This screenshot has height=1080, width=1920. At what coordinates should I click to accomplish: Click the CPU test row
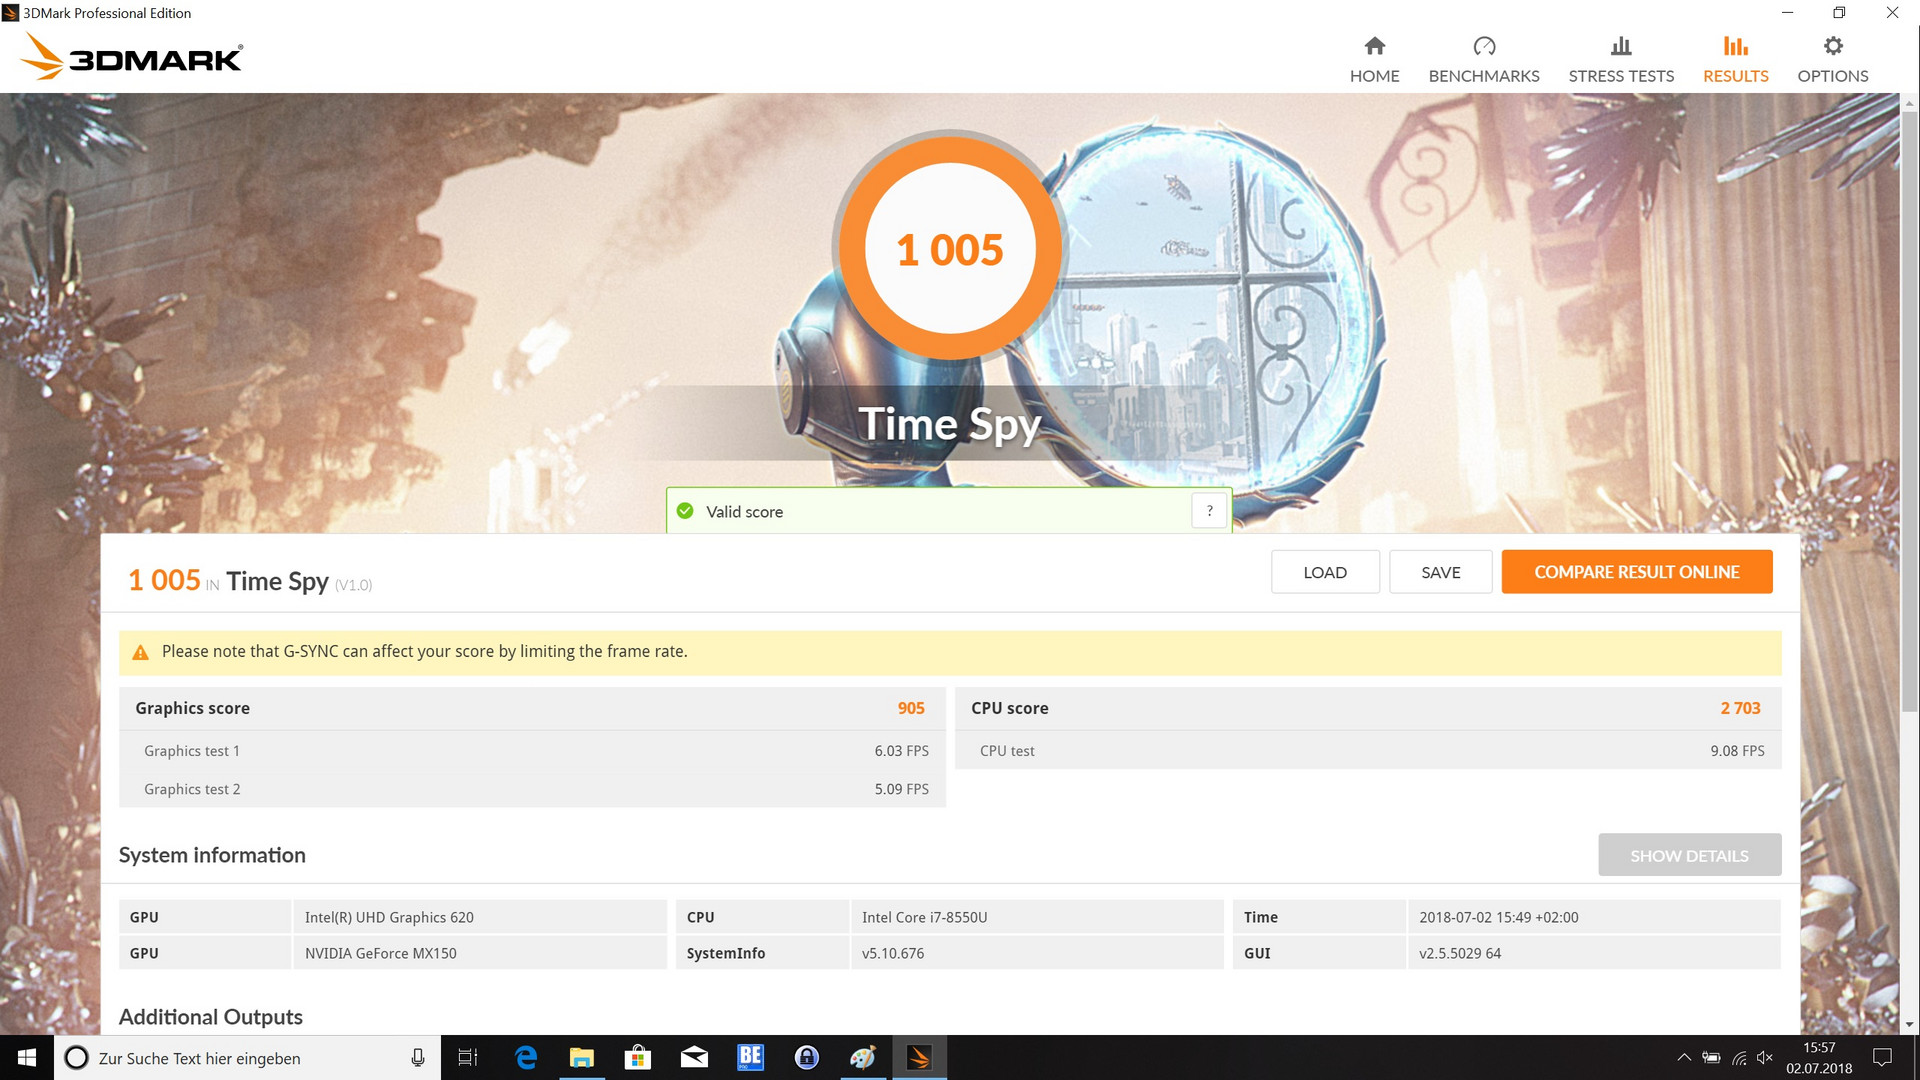coord(1368,751)
